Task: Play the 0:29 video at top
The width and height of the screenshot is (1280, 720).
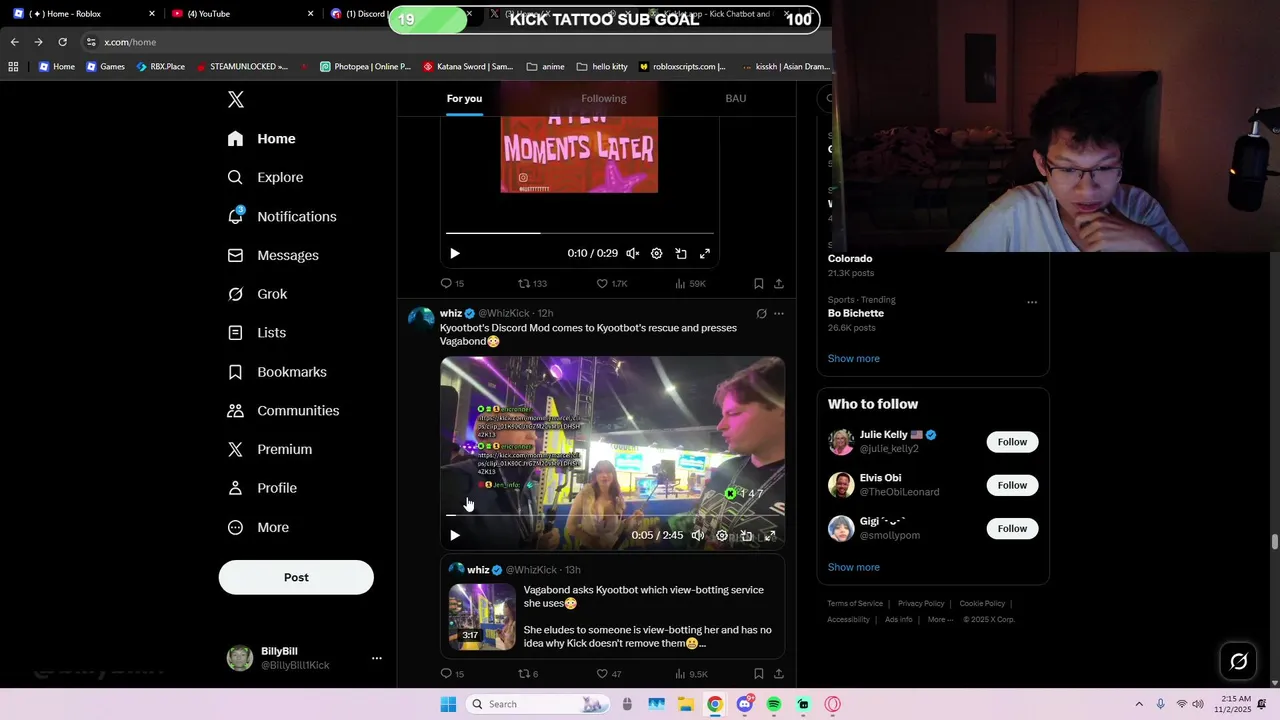Action: [x=455, y=254]
